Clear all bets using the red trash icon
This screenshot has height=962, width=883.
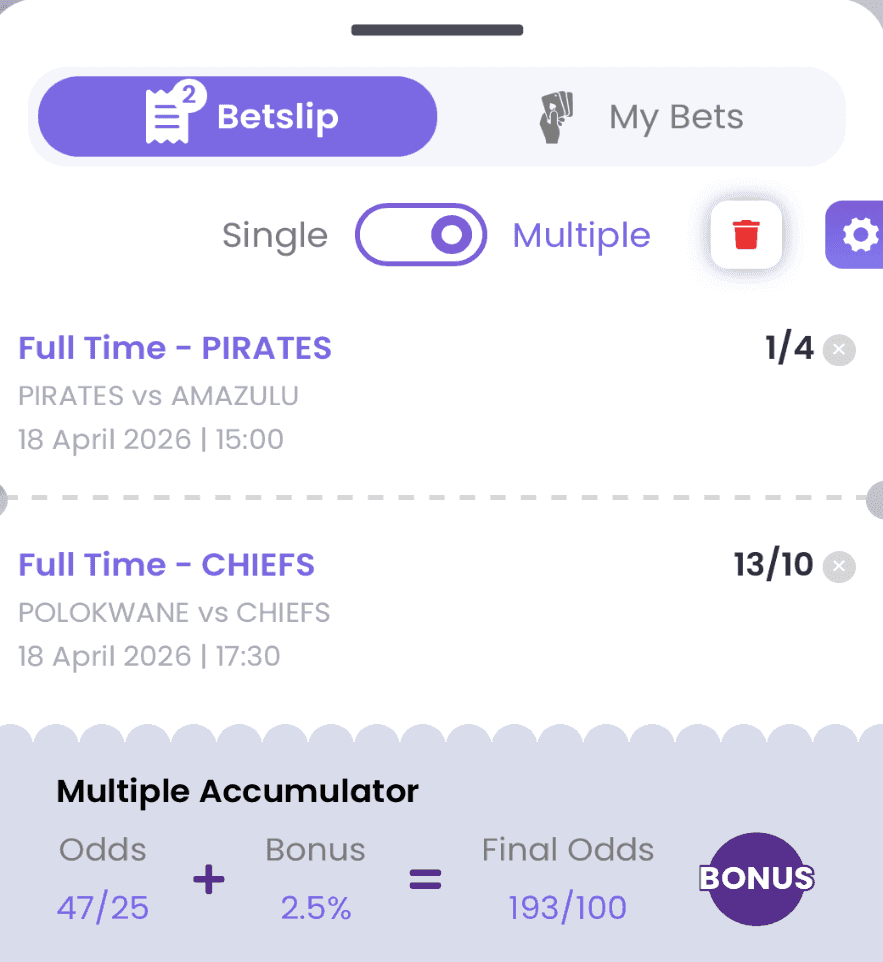(x=744, y=233)
